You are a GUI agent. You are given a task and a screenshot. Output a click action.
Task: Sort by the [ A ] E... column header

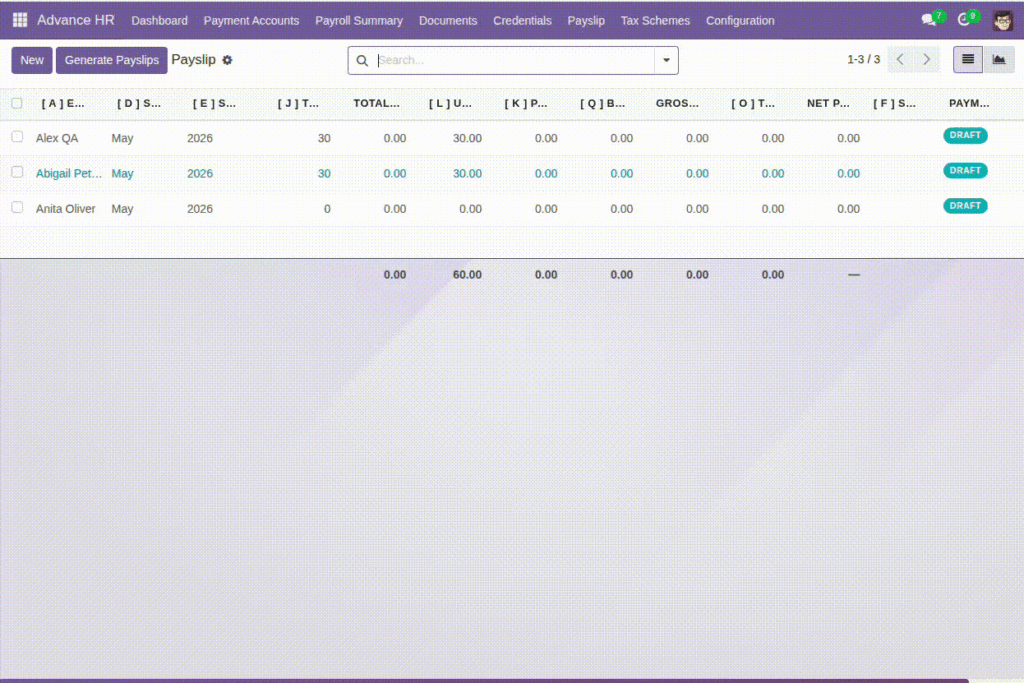tap(63, 103)
